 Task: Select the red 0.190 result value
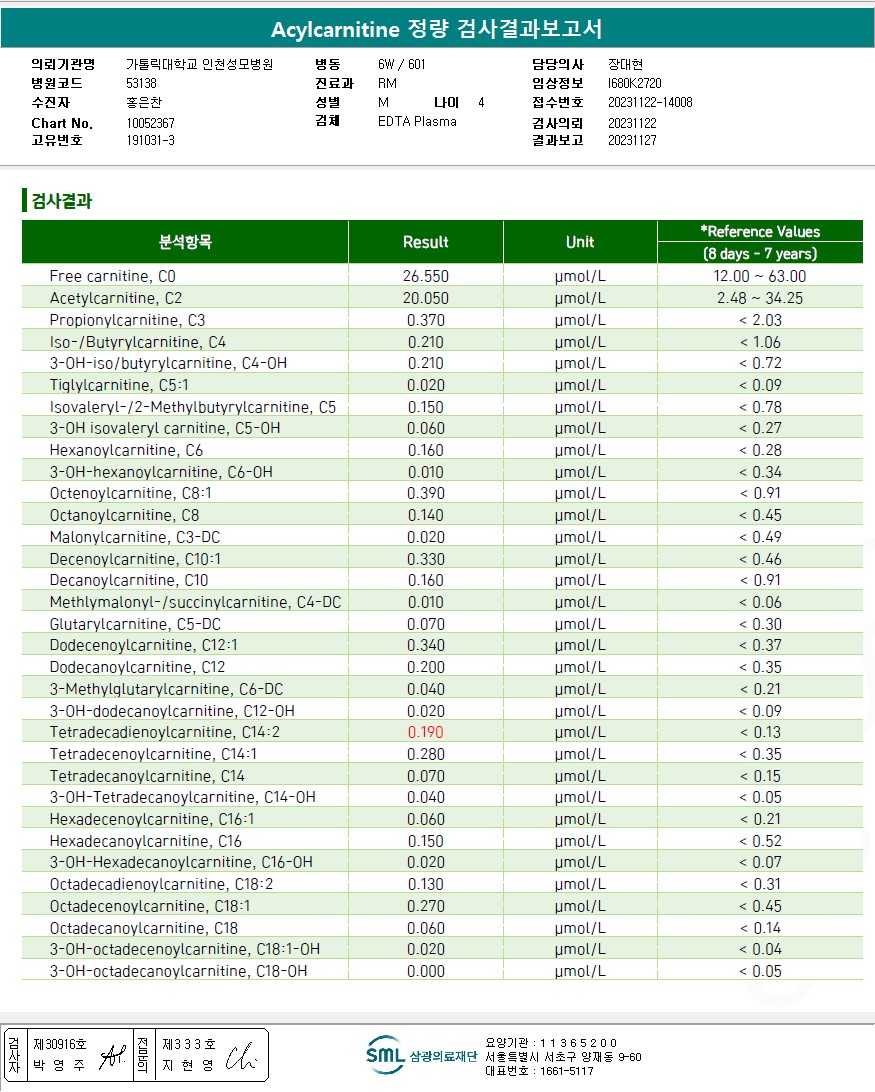click(426, 732)
